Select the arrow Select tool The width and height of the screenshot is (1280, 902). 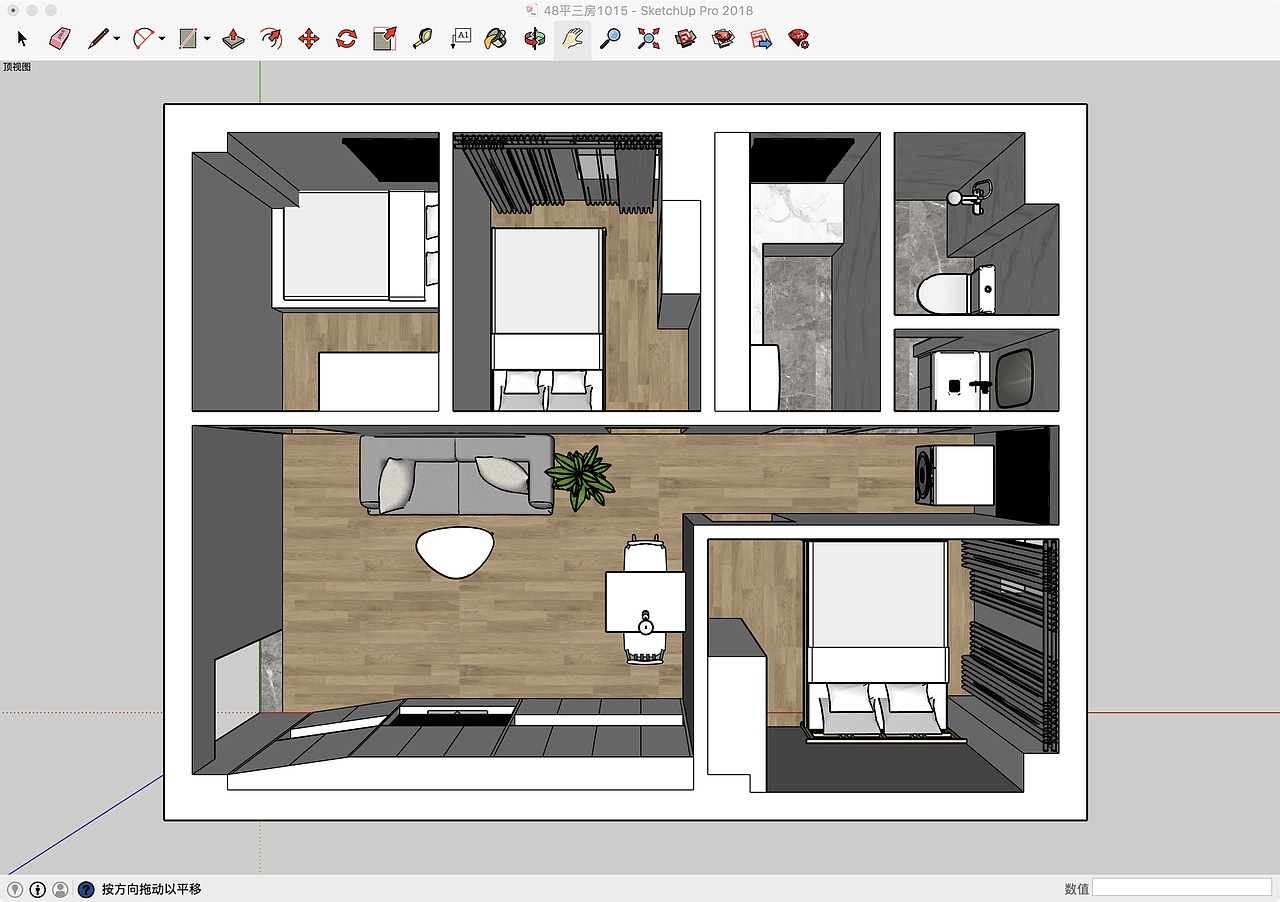22,39
